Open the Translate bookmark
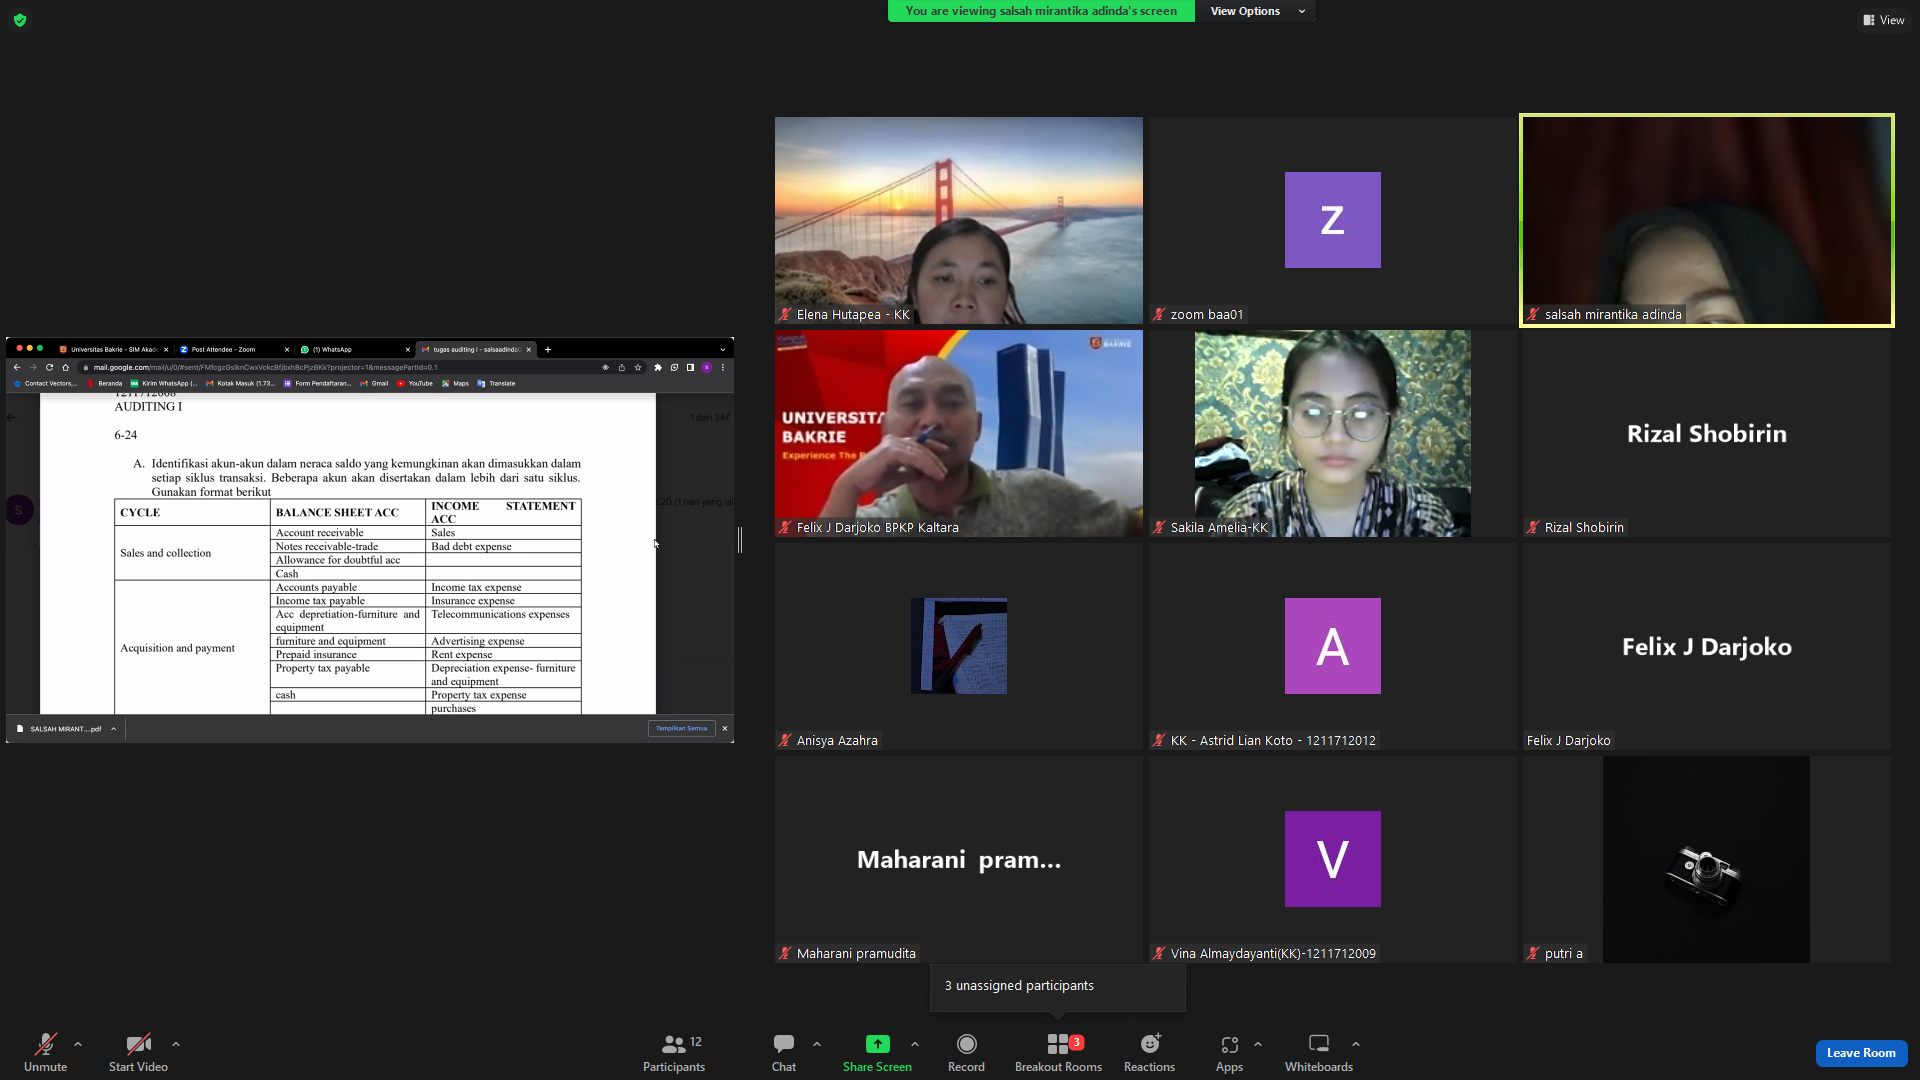Screen dimensions: 1920x1080 click(497, 383)
